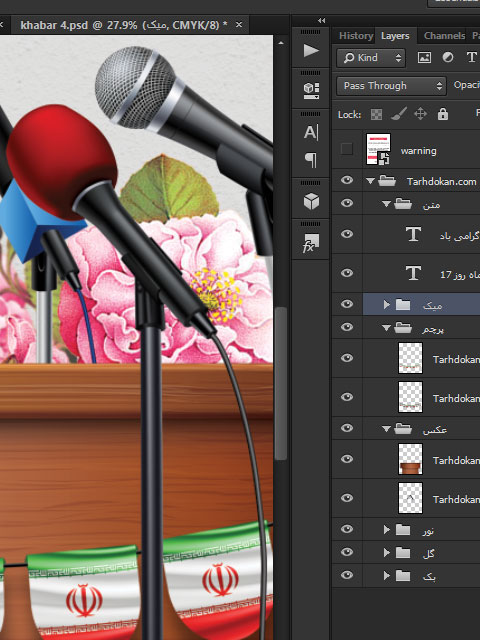Screen dimensions: 480x640
Task: Hide the بک group
Action: 347,575
